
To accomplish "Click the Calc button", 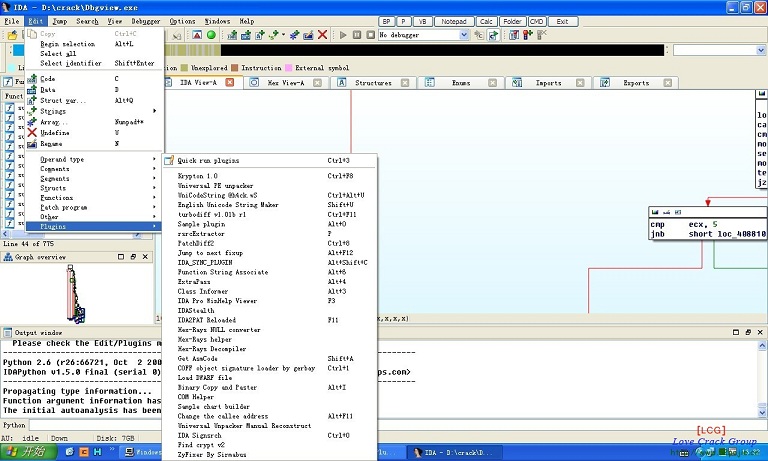I will 486,20.
